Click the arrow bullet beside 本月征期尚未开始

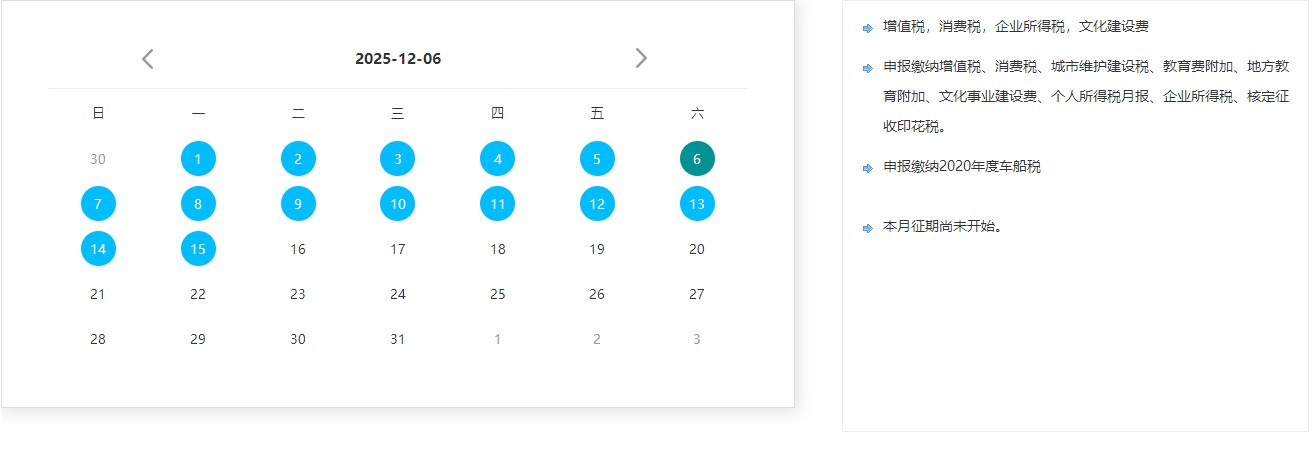pos(867,228)
